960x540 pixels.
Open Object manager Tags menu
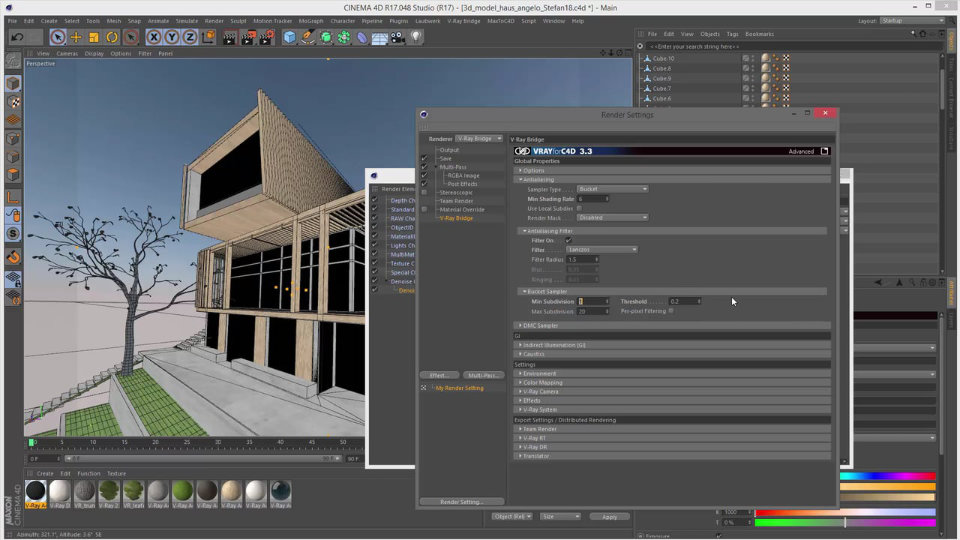[732, 34]
